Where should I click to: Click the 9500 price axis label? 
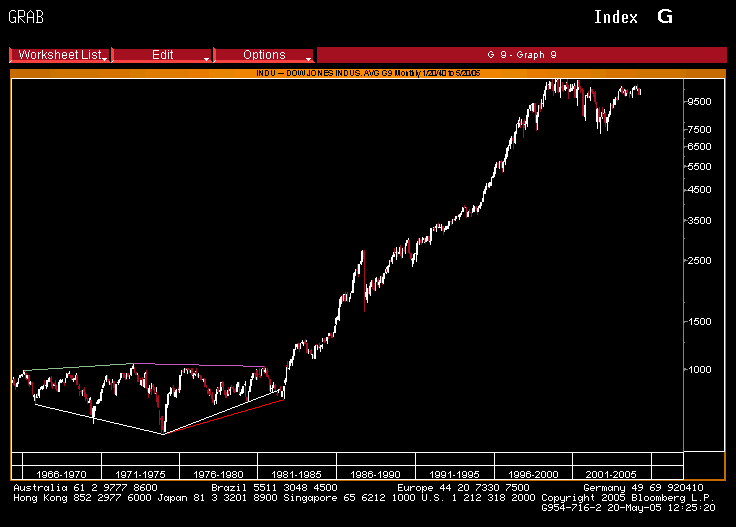point(700,101)
